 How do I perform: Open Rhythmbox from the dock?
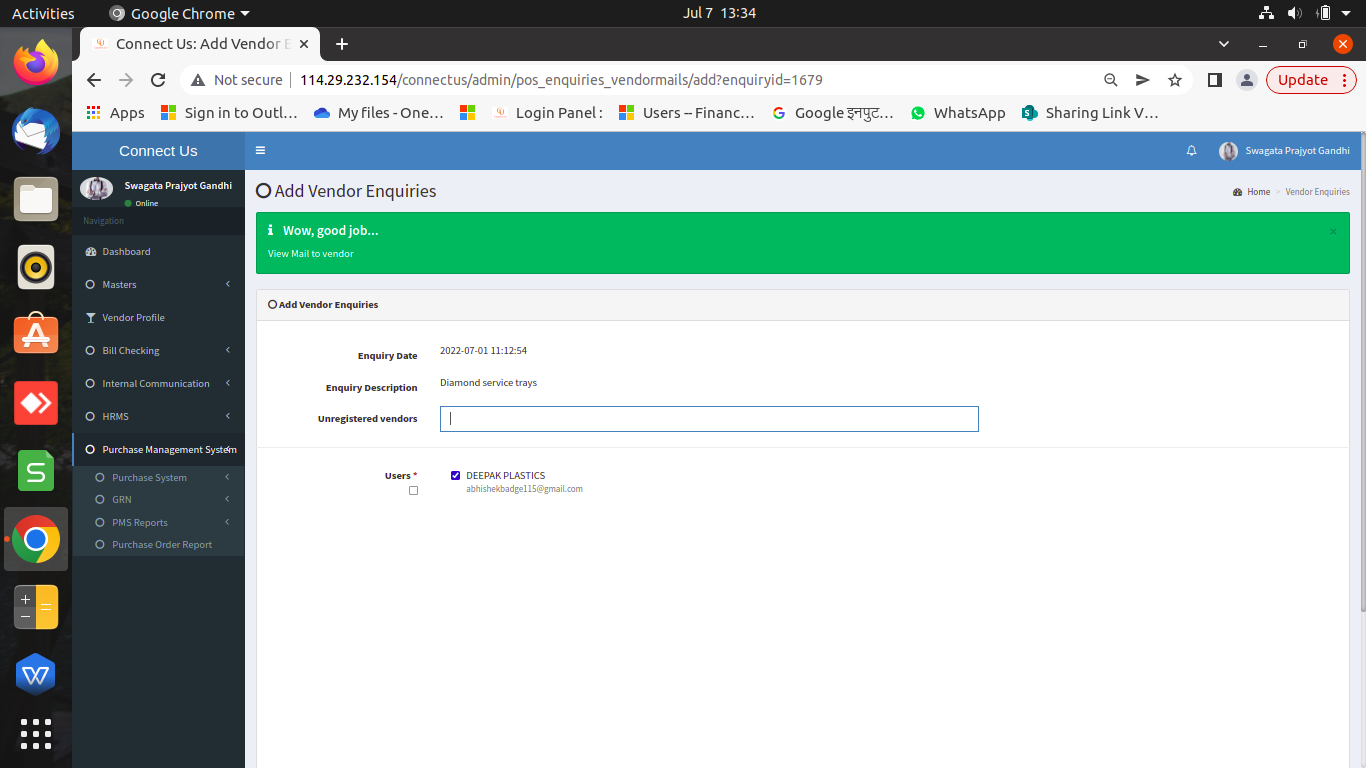point(36,267)
